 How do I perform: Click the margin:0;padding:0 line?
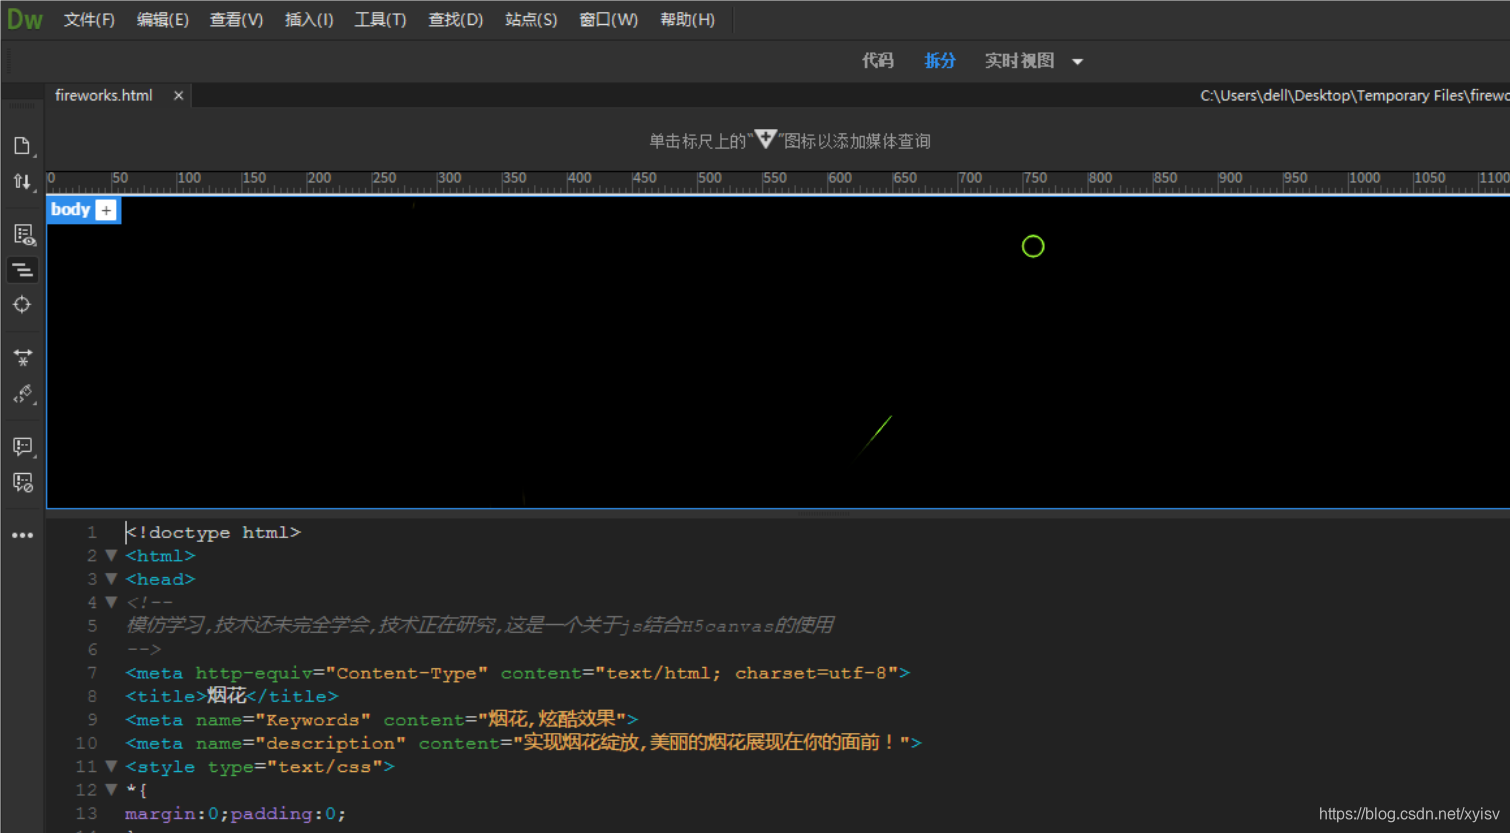pos(235,814)
